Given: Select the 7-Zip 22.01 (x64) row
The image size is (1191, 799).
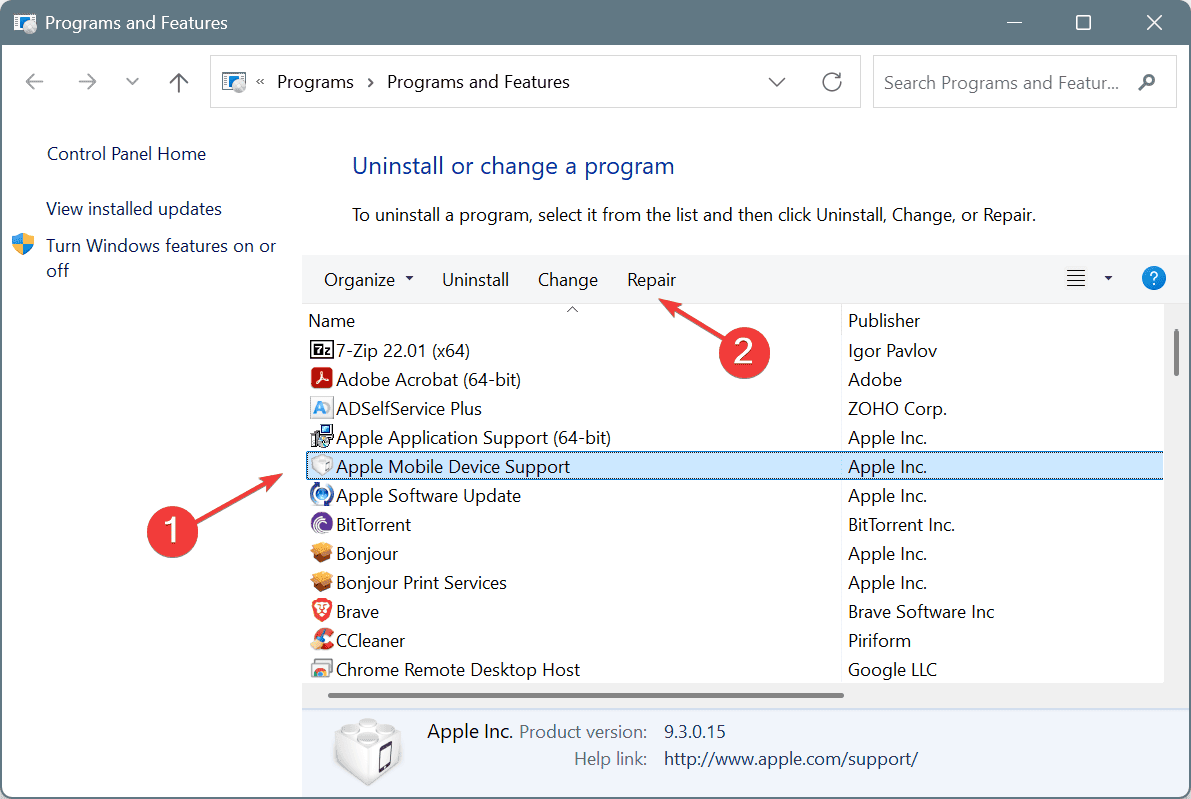Looking at the screenshot, I should point(734,350).
